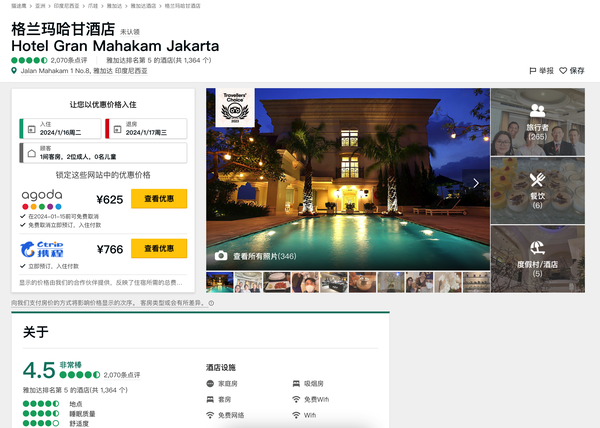Viewport: 600px width, 428px height.
Task: Select the white flower thumbnail in the strip
Action: pos(448,282)
